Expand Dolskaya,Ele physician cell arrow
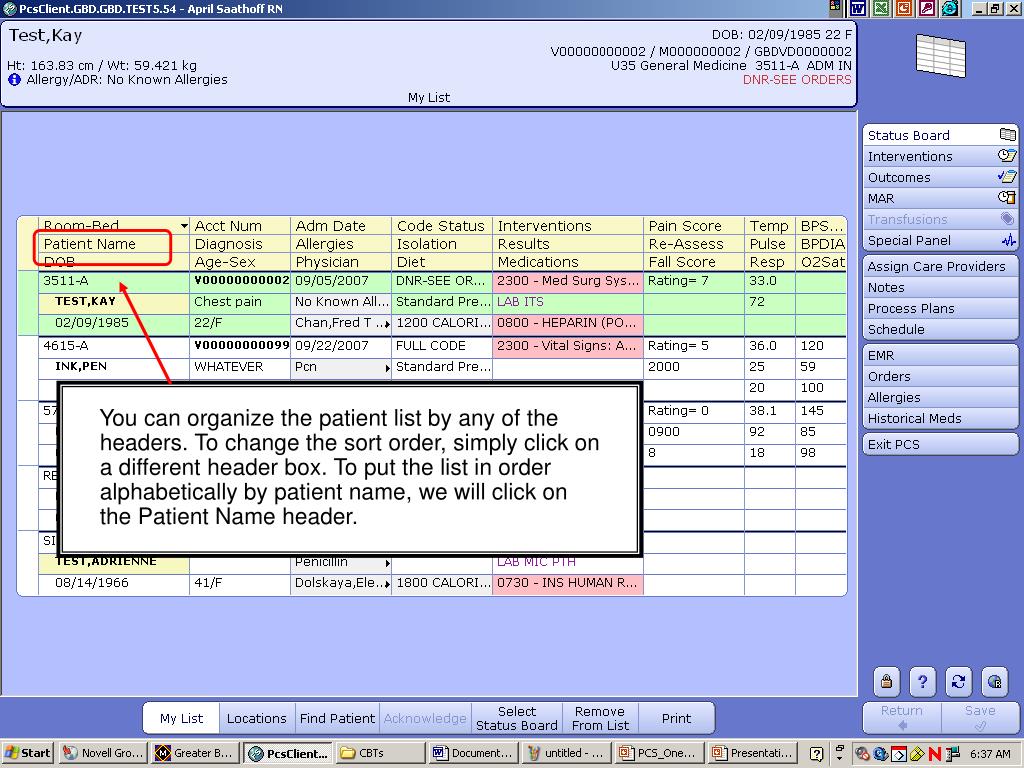 387,584
